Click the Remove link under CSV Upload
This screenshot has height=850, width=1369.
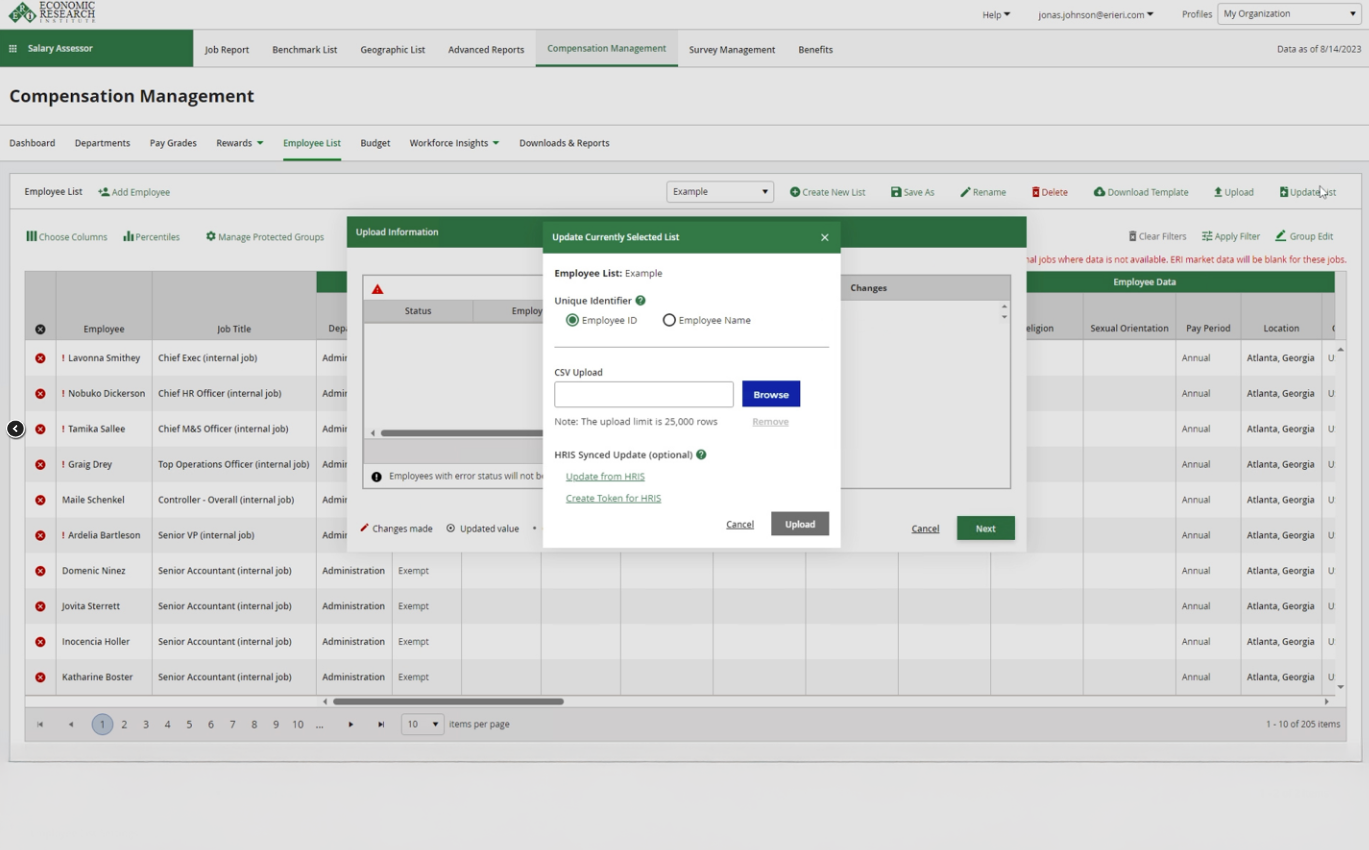pyautogui.click(x=770, y=422)
